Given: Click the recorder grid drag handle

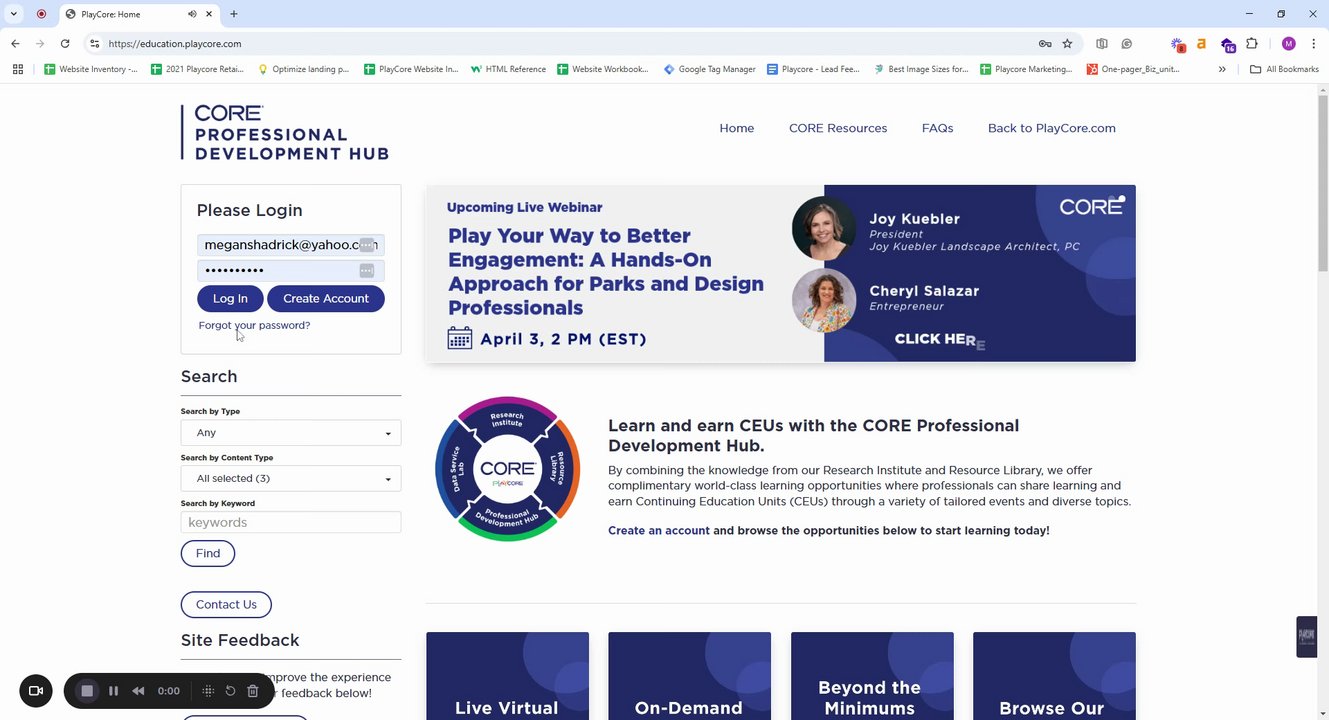Looking at the screenshot, I should 208,691.
